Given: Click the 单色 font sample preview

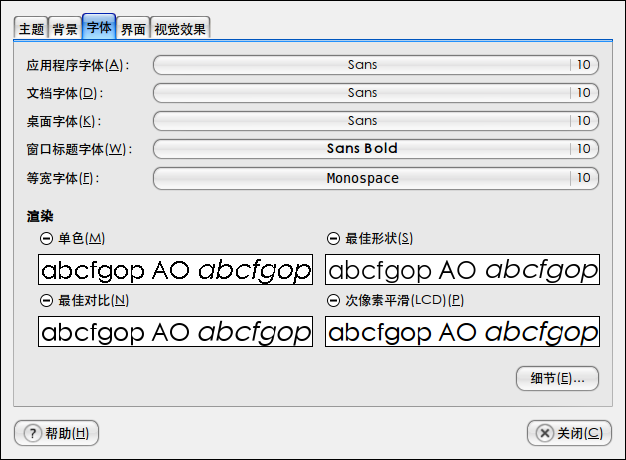Looking at the screenshot, I should (176, 270).
